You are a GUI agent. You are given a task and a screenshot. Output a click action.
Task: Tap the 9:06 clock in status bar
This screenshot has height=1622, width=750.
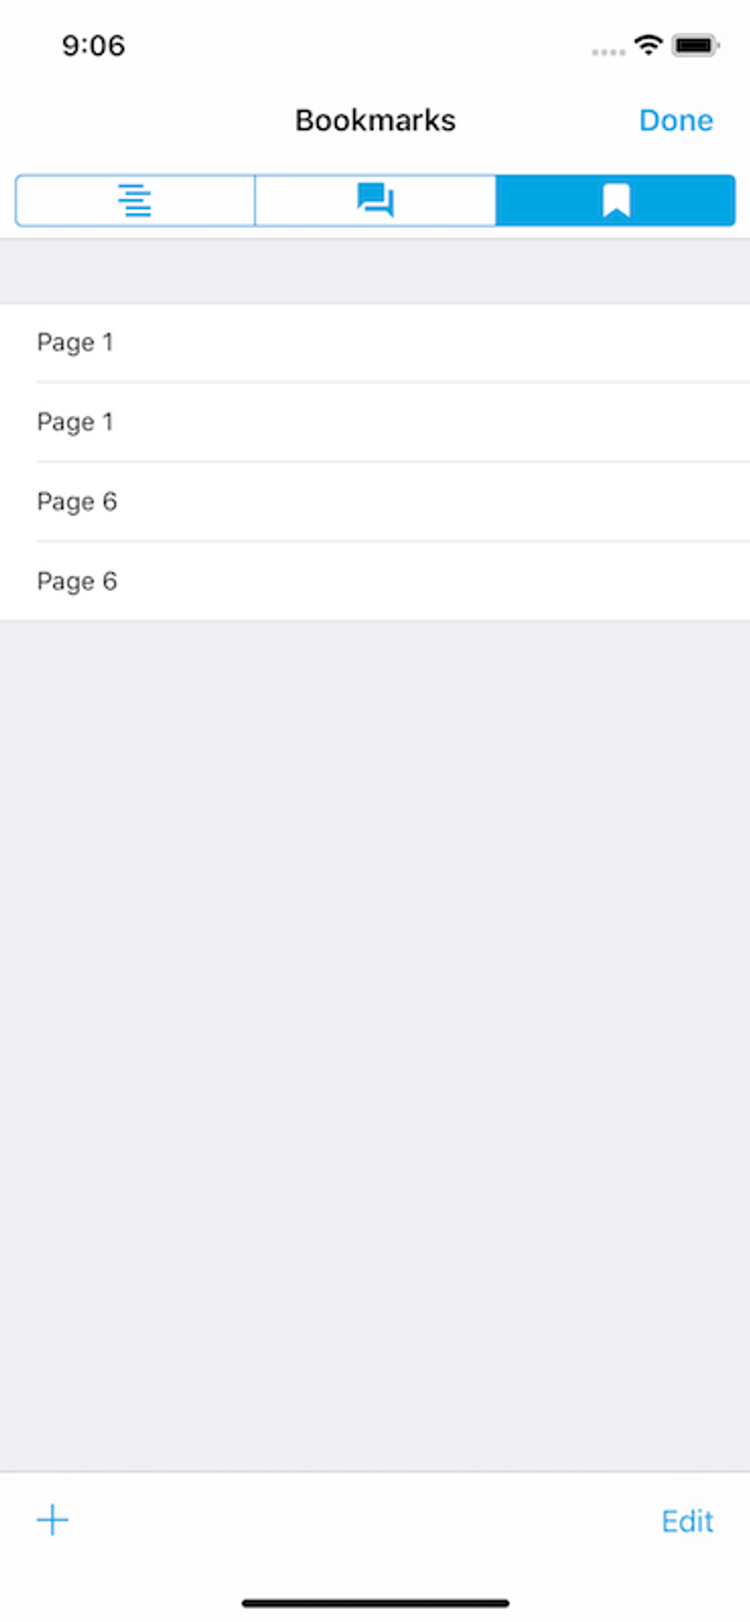pyautogui.click(x=93, y=45)
